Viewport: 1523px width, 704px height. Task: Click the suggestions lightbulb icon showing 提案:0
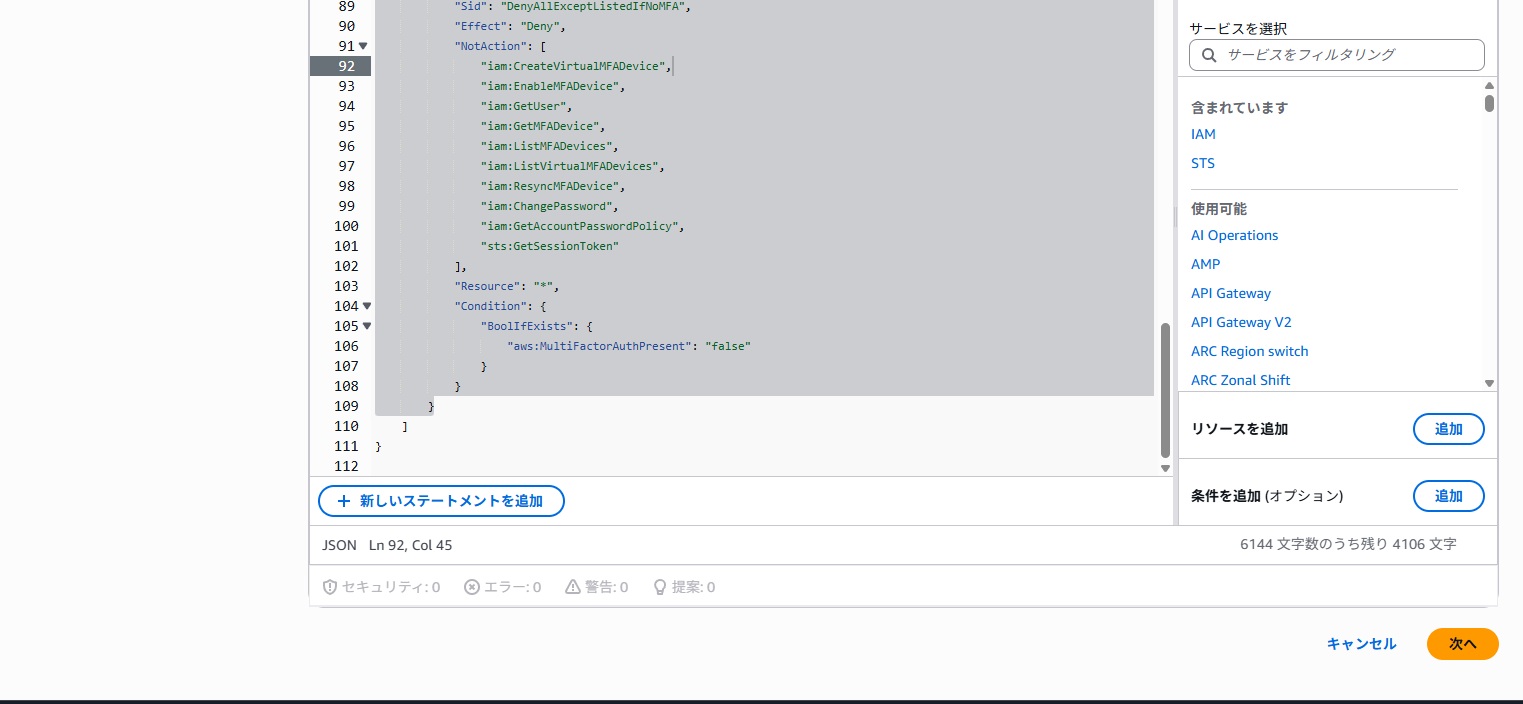click(x=660, y=587)
